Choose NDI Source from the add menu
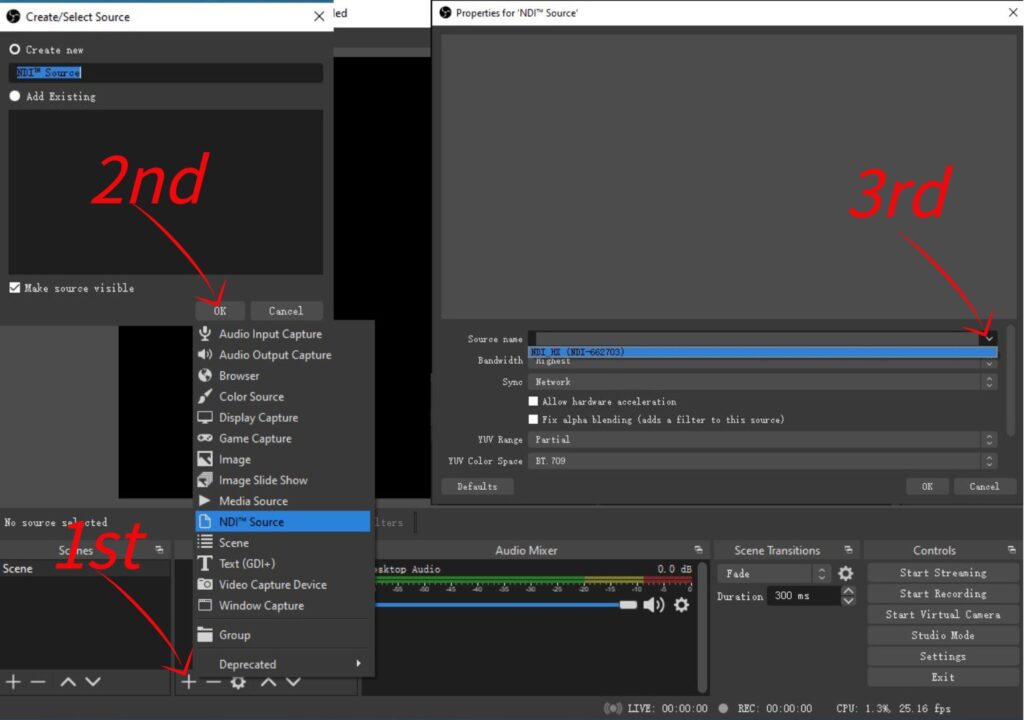The height and width of the screenshot is (720, 1024). pyautogui.click(x=283, y=521)
